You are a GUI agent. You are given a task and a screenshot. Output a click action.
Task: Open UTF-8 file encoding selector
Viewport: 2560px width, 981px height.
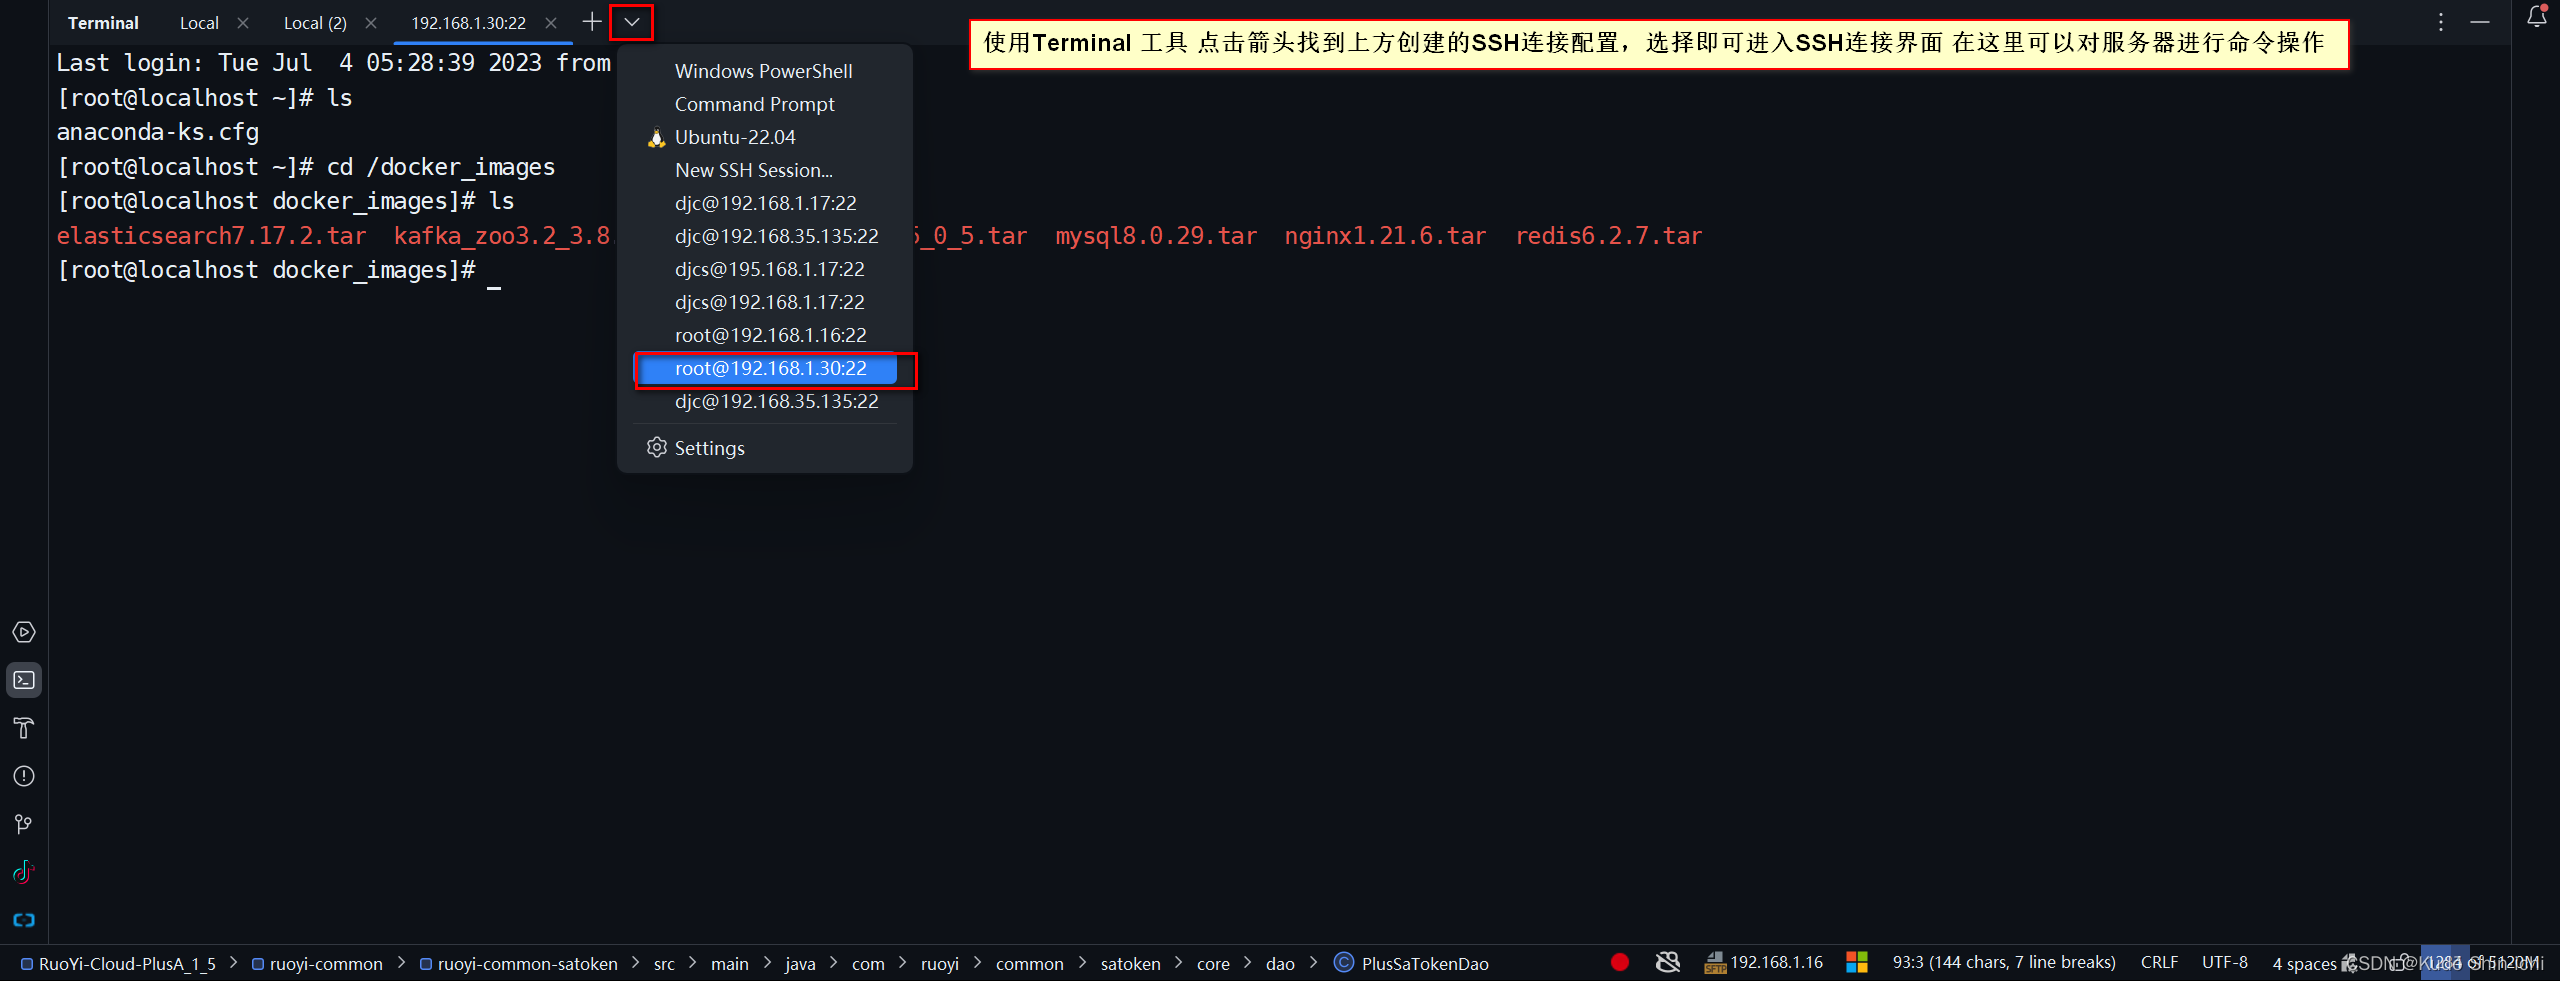click(2224, 962)
